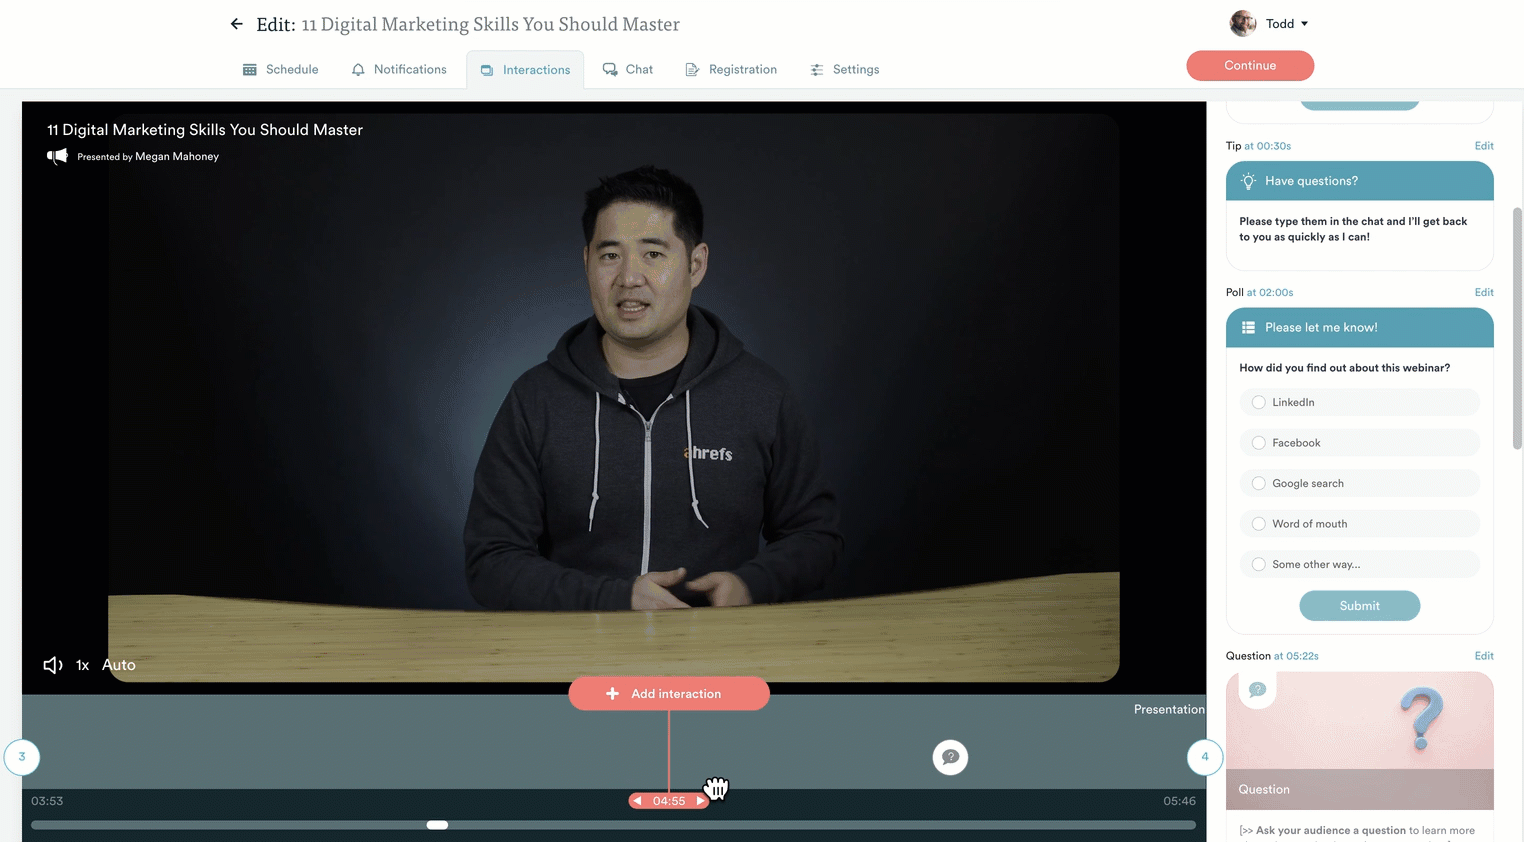Click the megaphone icon beside Megan Mahoney

(56, 156)
